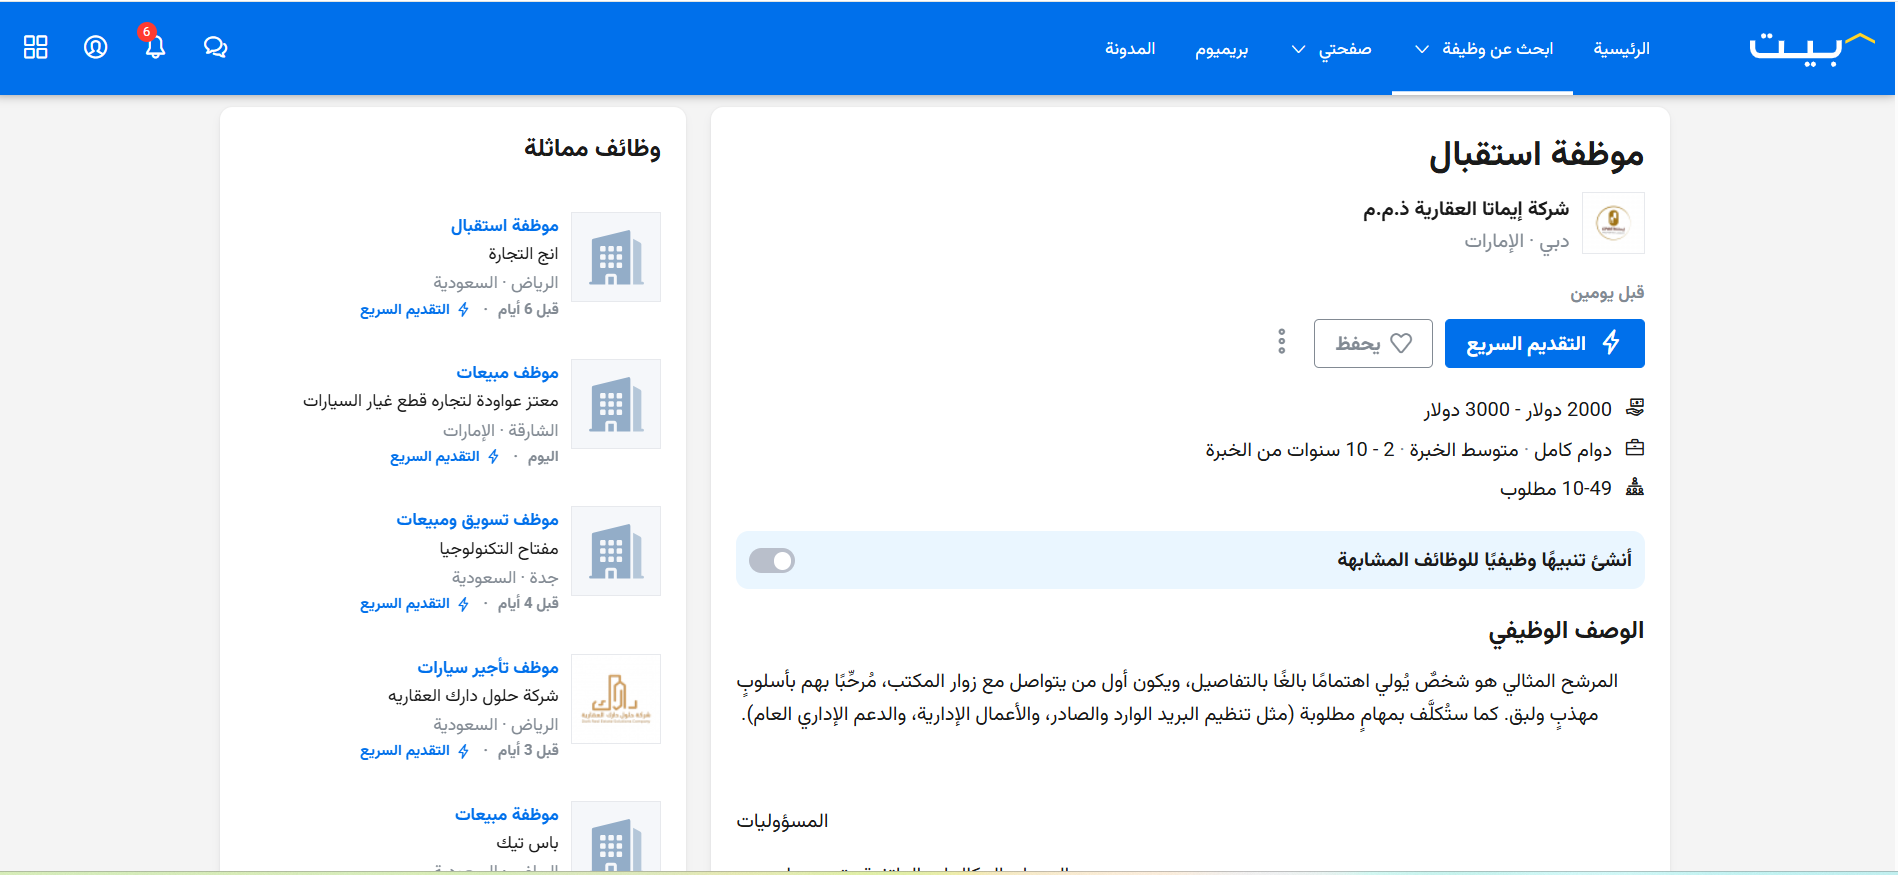Click the التقديم السريع apply button
This screenshot has height=875, width=1898.
tap(1545, 344)
